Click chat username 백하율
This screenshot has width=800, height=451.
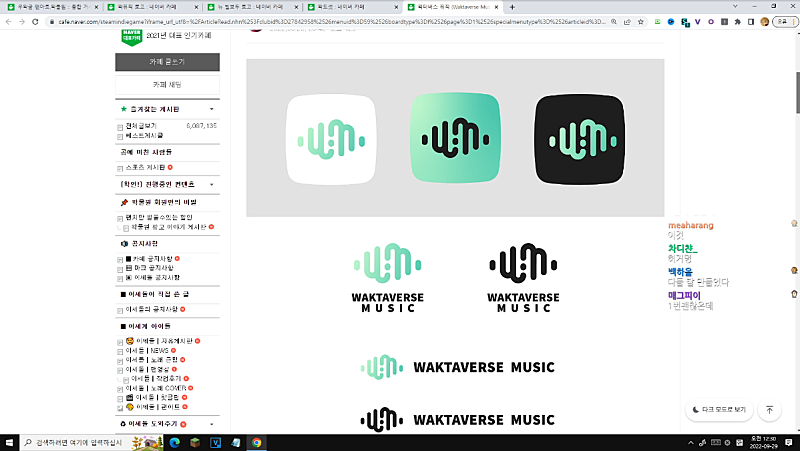click(680, 272)
